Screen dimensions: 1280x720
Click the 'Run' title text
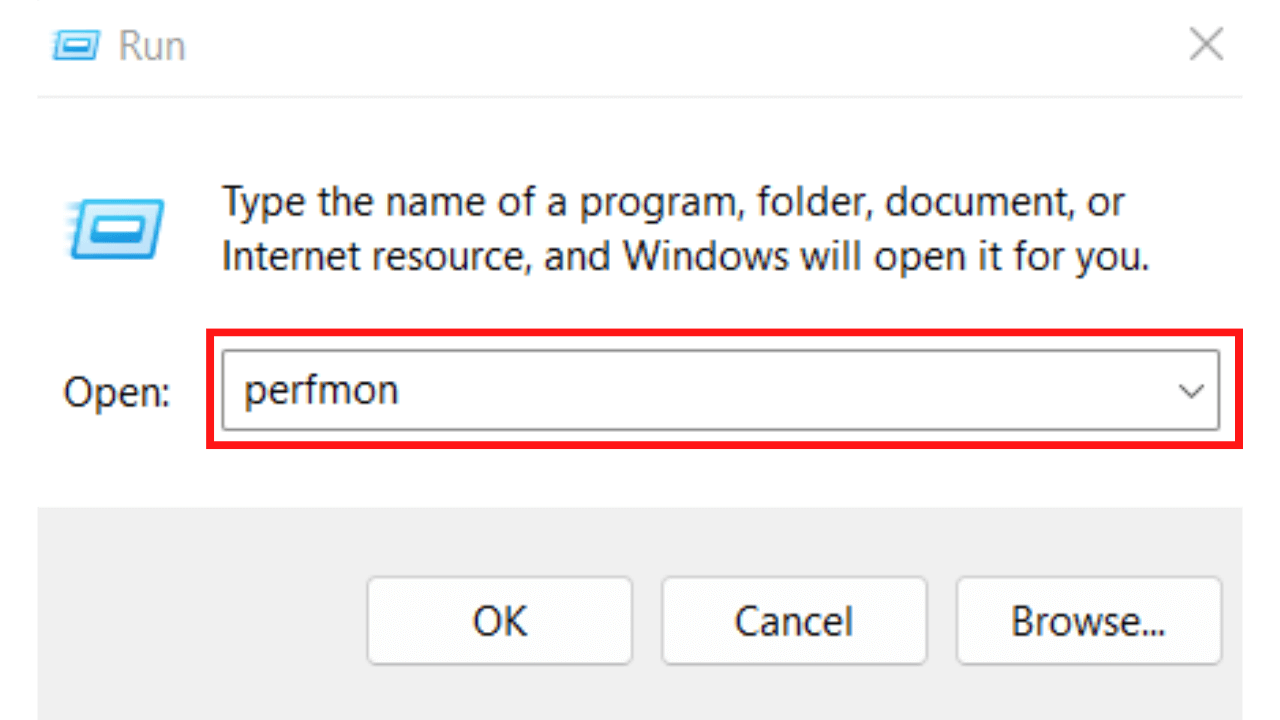pos(152,46)
